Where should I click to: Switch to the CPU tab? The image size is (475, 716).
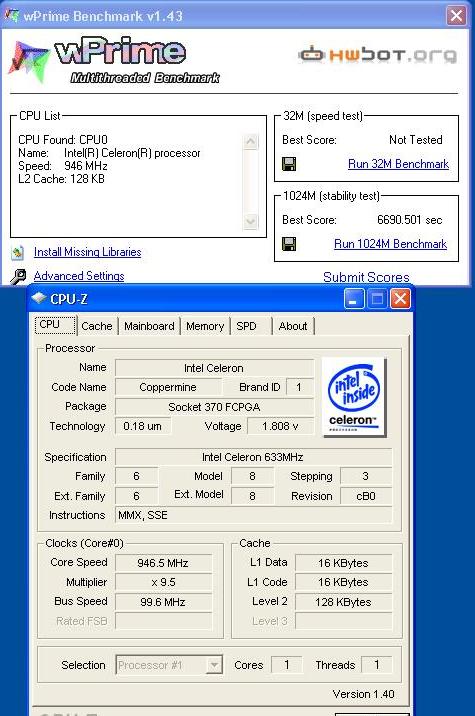(x=56, y=325)
